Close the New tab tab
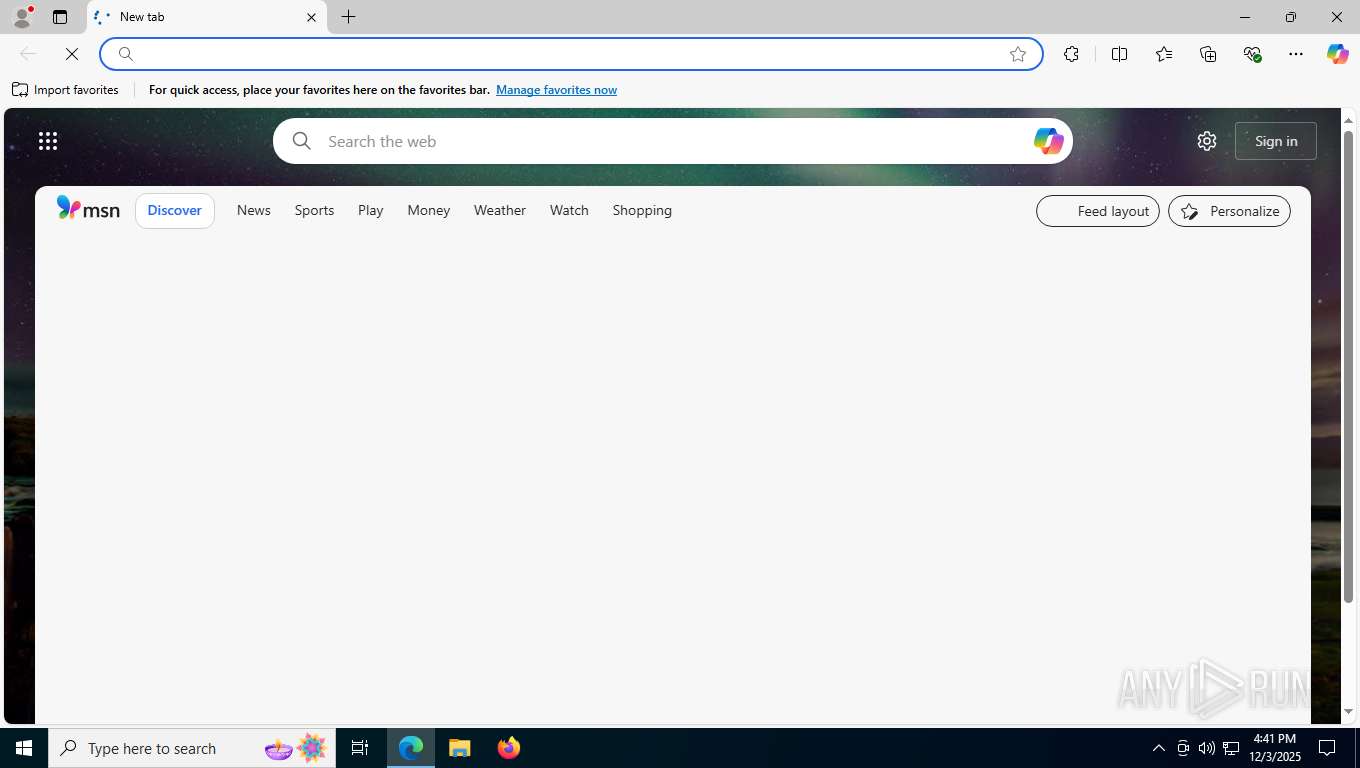The height and width of the screenshot is (768, 1360). (311, 17)
